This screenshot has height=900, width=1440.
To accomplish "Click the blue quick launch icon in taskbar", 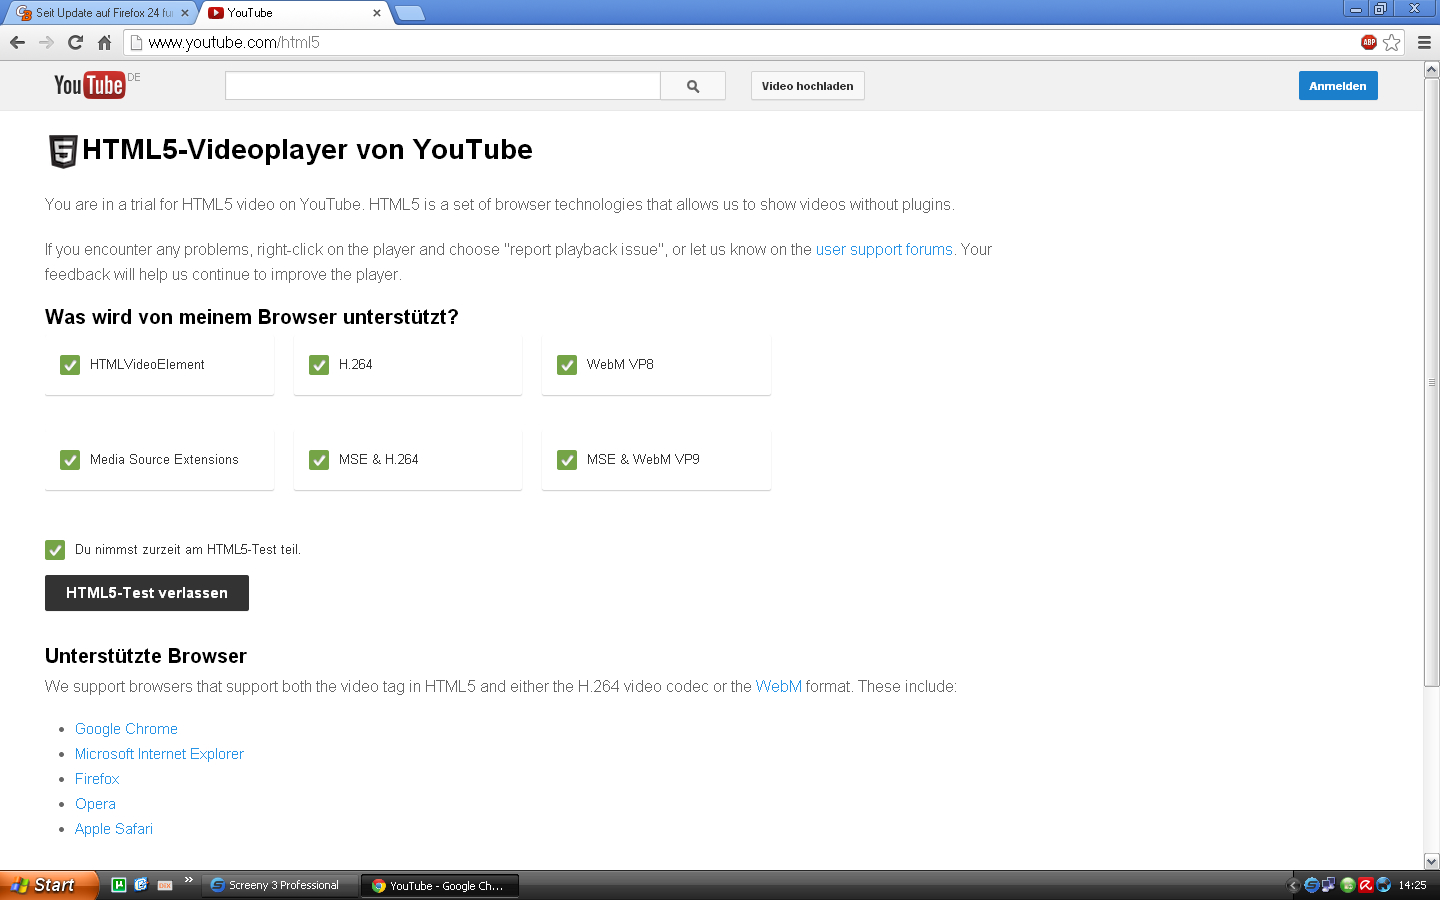I will (141, 885).
